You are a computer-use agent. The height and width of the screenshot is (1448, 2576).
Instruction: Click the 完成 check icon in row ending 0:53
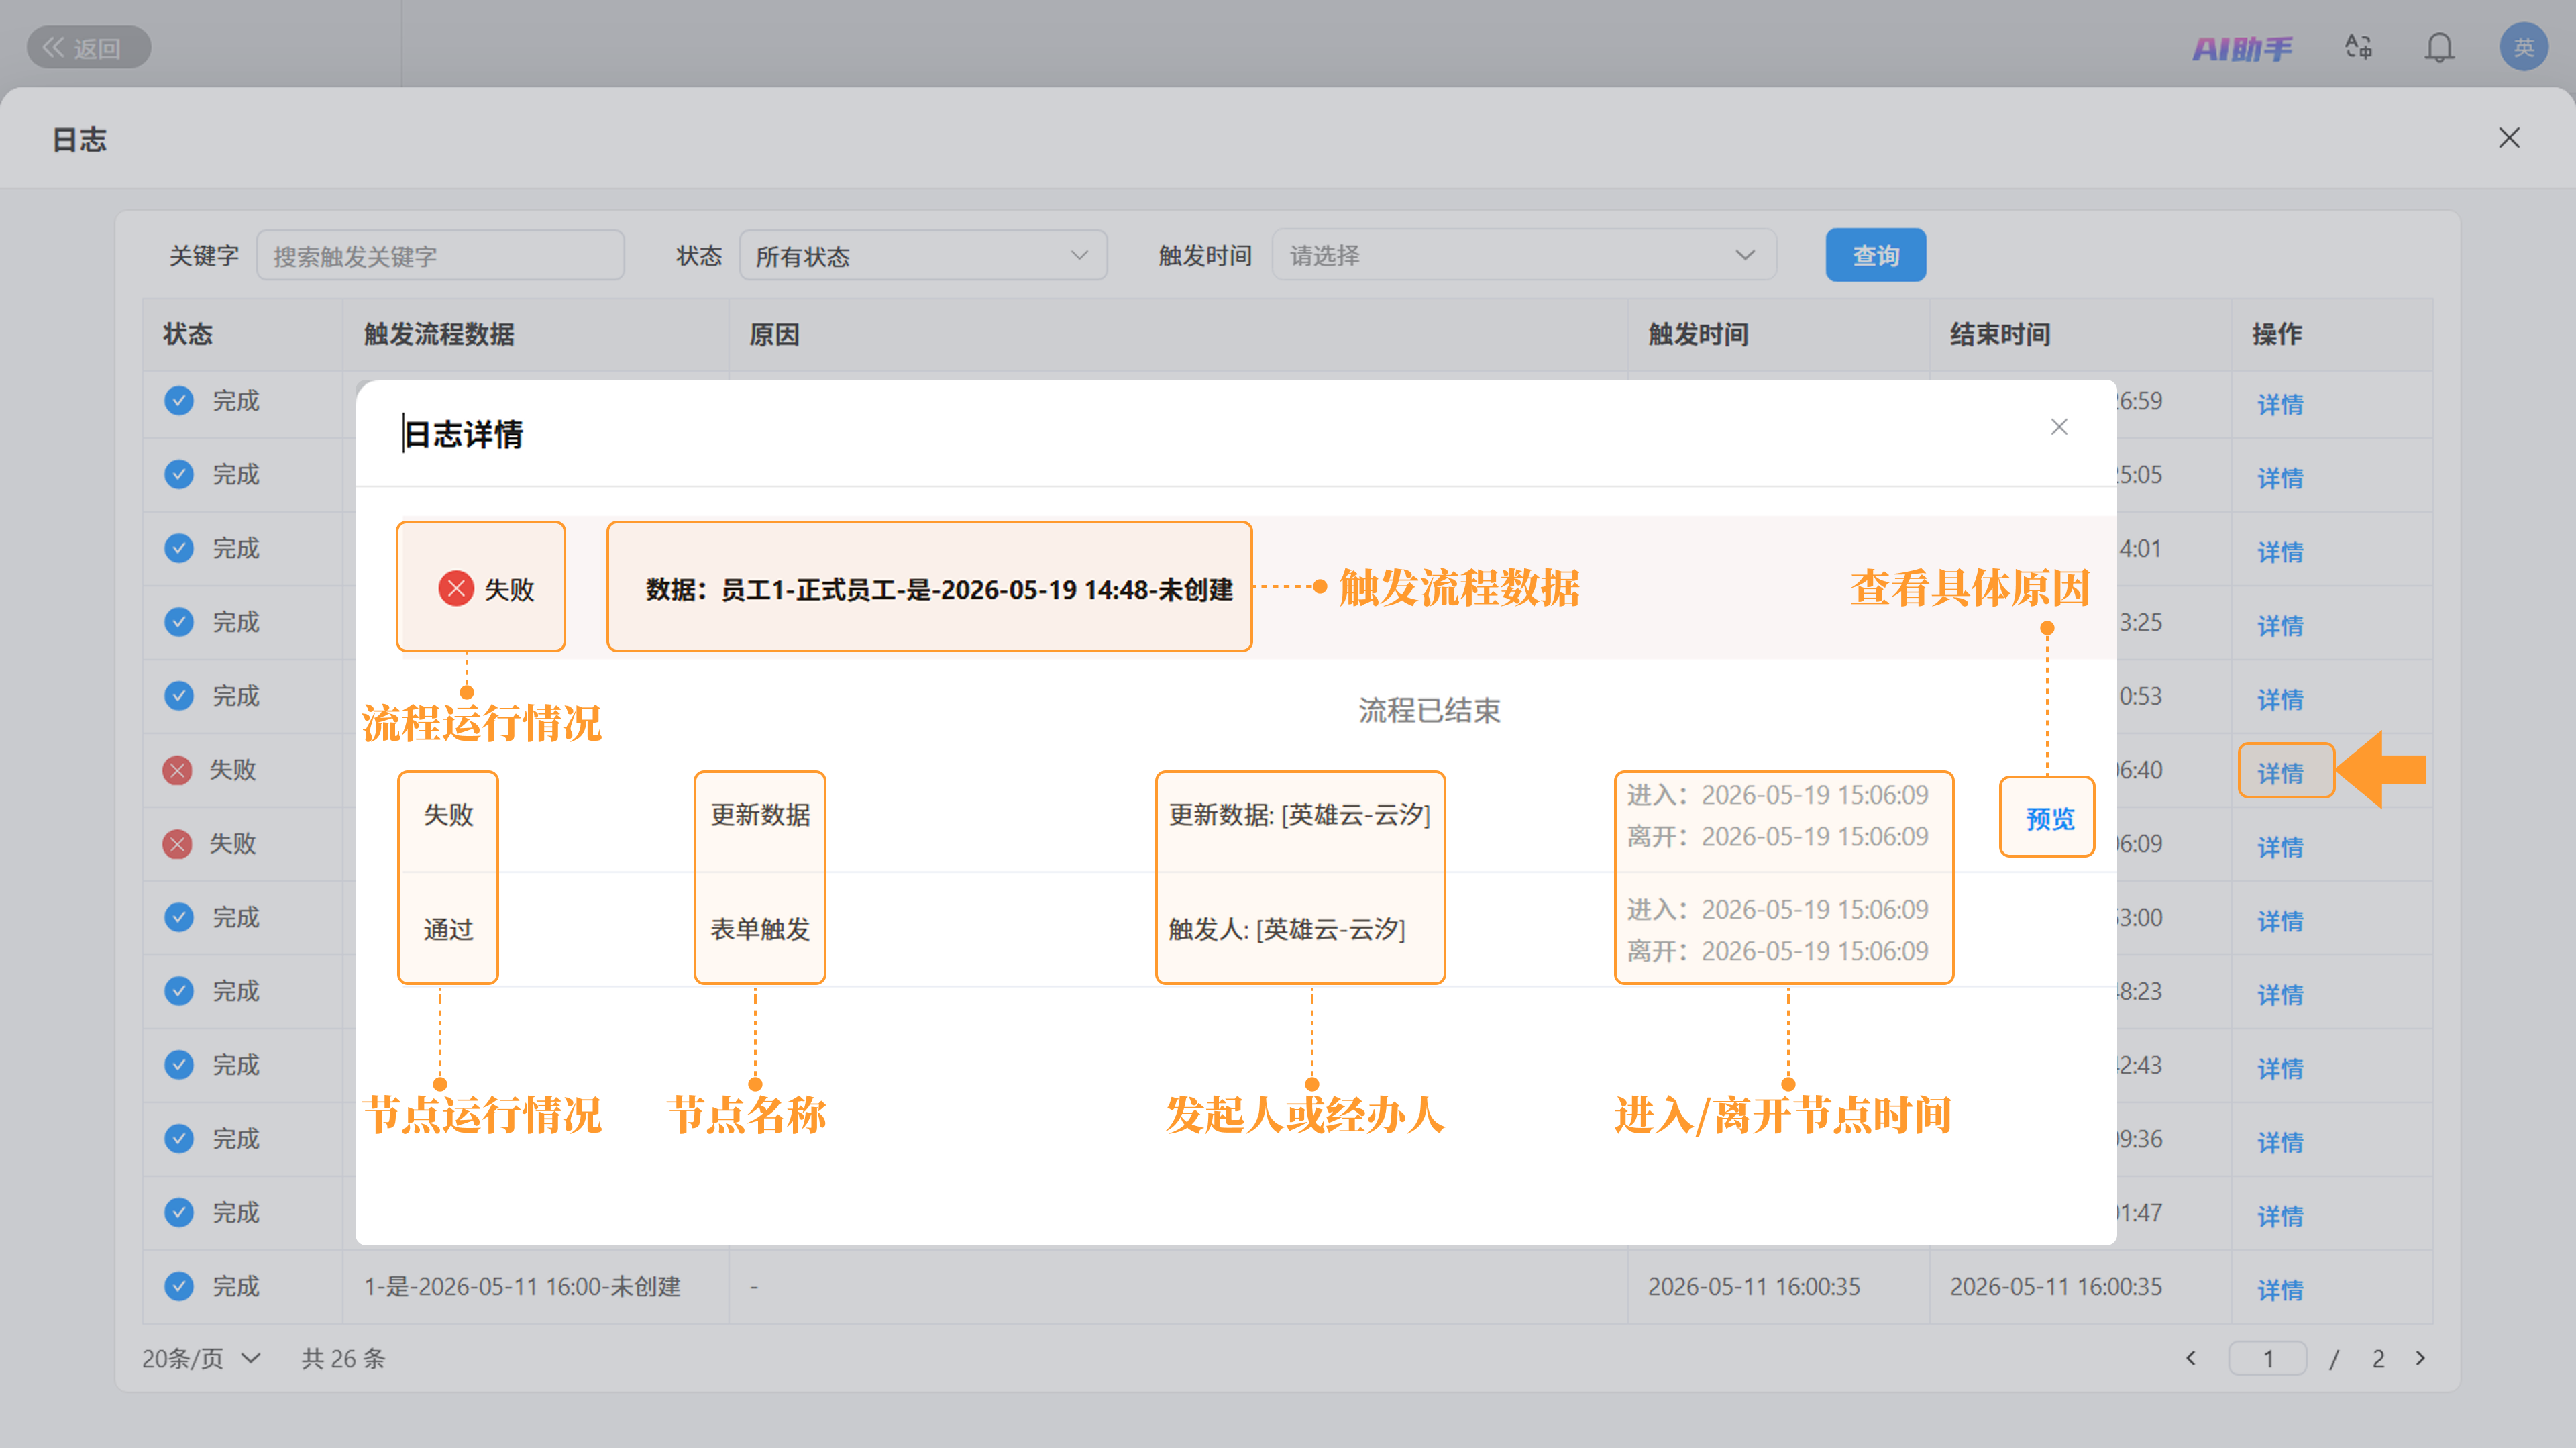(x=178, y=696)
